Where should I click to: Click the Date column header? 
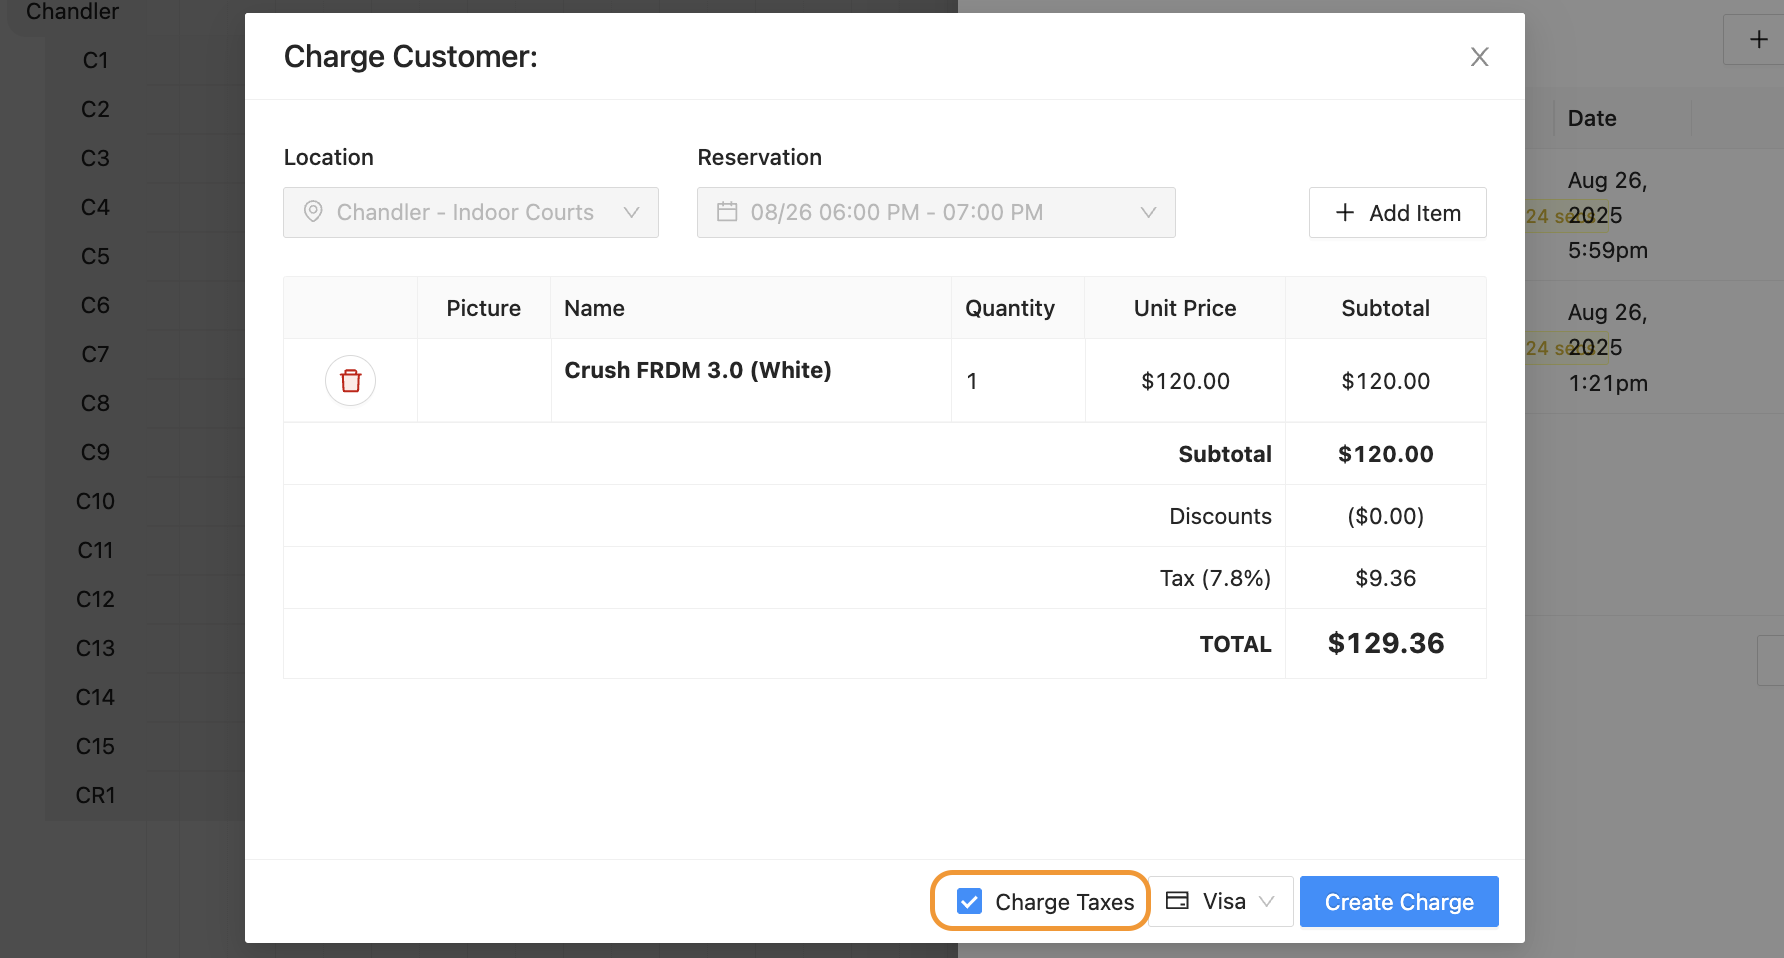pyautogui.click(x=1591, y=118)
